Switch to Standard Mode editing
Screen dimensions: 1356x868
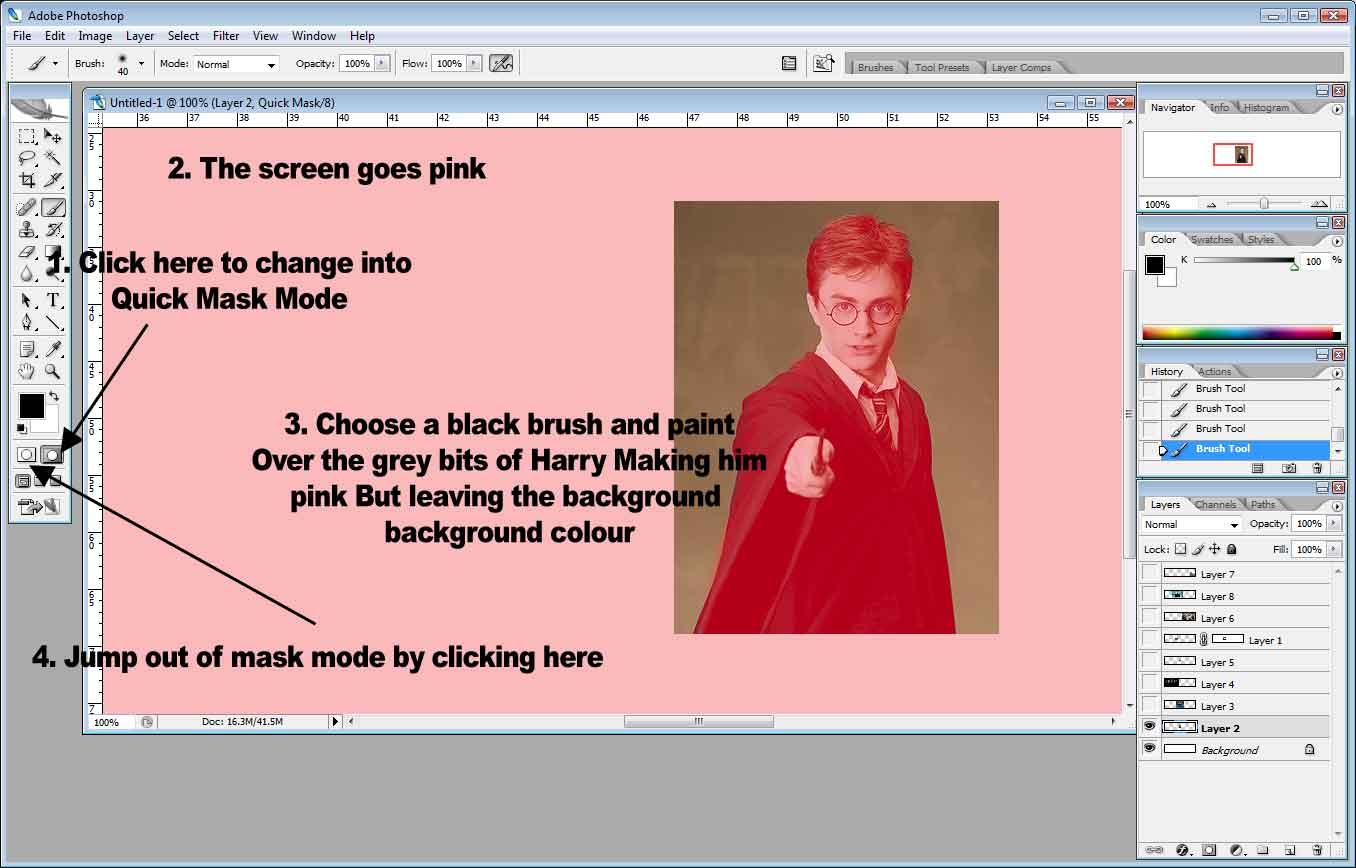coord(27,454)
